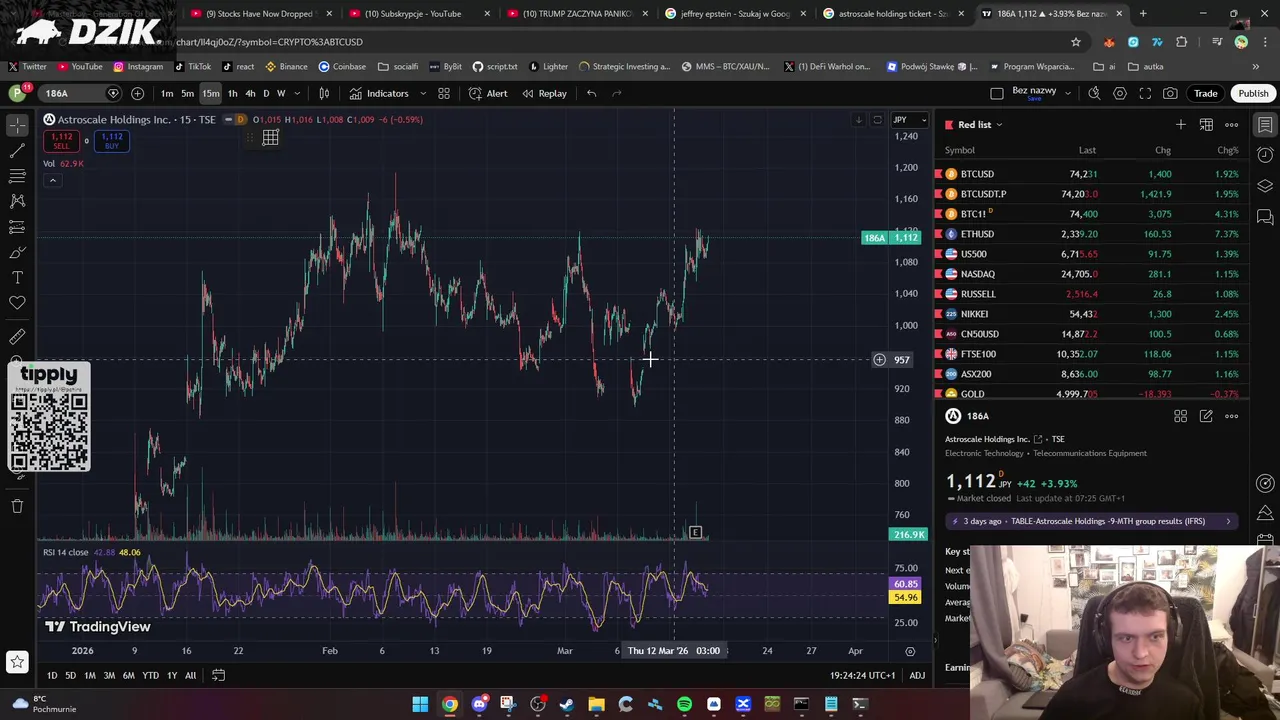Open the Alerts clock panel in right sidebar

(x=1265, y=155)
